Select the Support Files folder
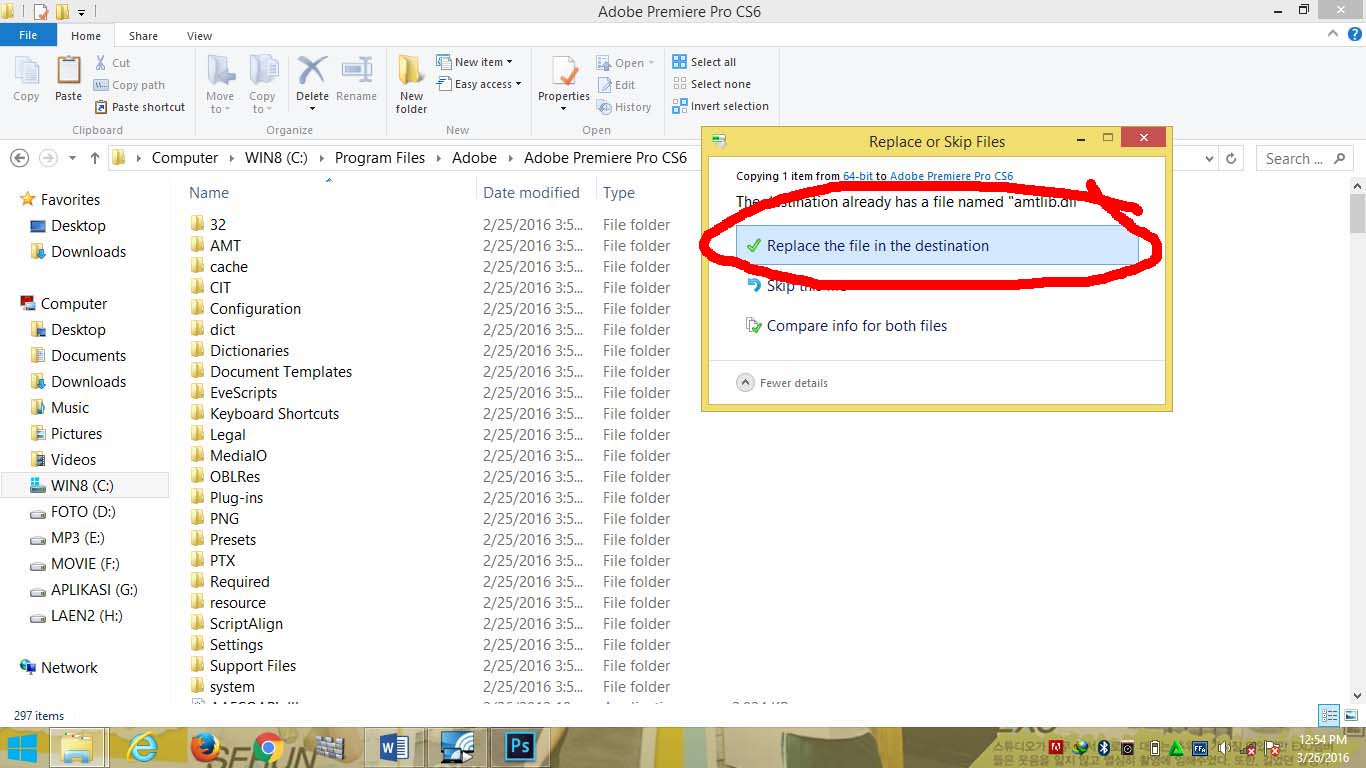The width and height of the screenshot is (1366, 768). (253, 665)
